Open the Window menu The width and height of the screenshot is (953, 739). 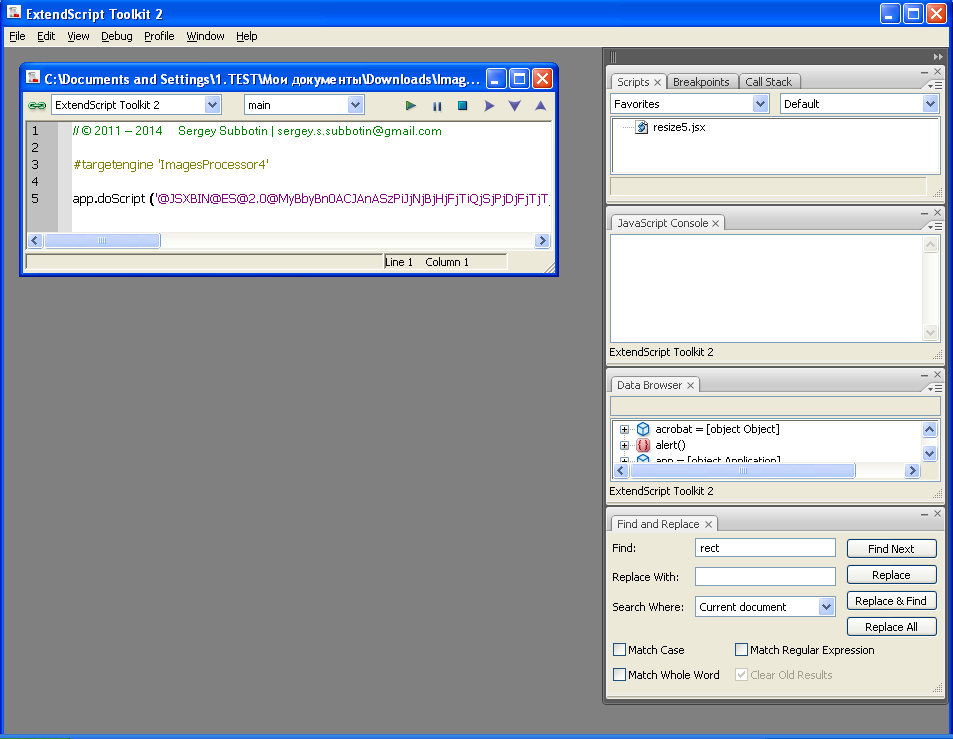pos(205,36)
